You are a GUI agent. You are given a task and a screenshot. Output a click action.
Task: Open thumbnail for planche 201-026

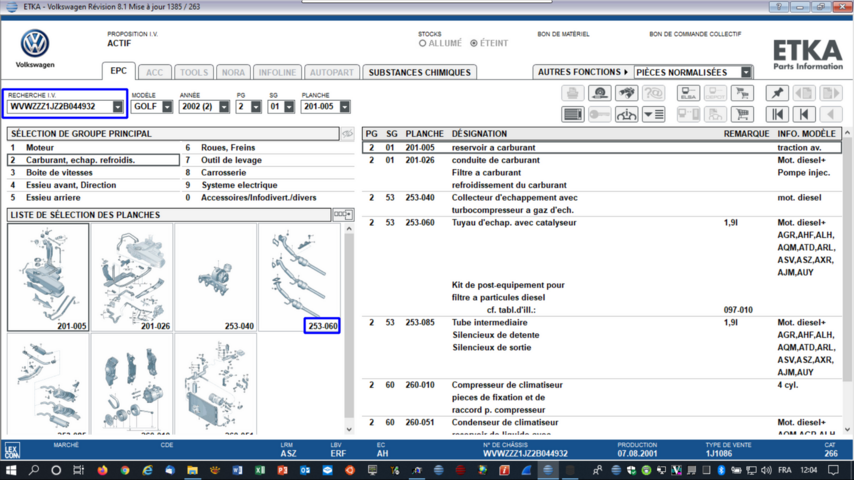[132, 277]
